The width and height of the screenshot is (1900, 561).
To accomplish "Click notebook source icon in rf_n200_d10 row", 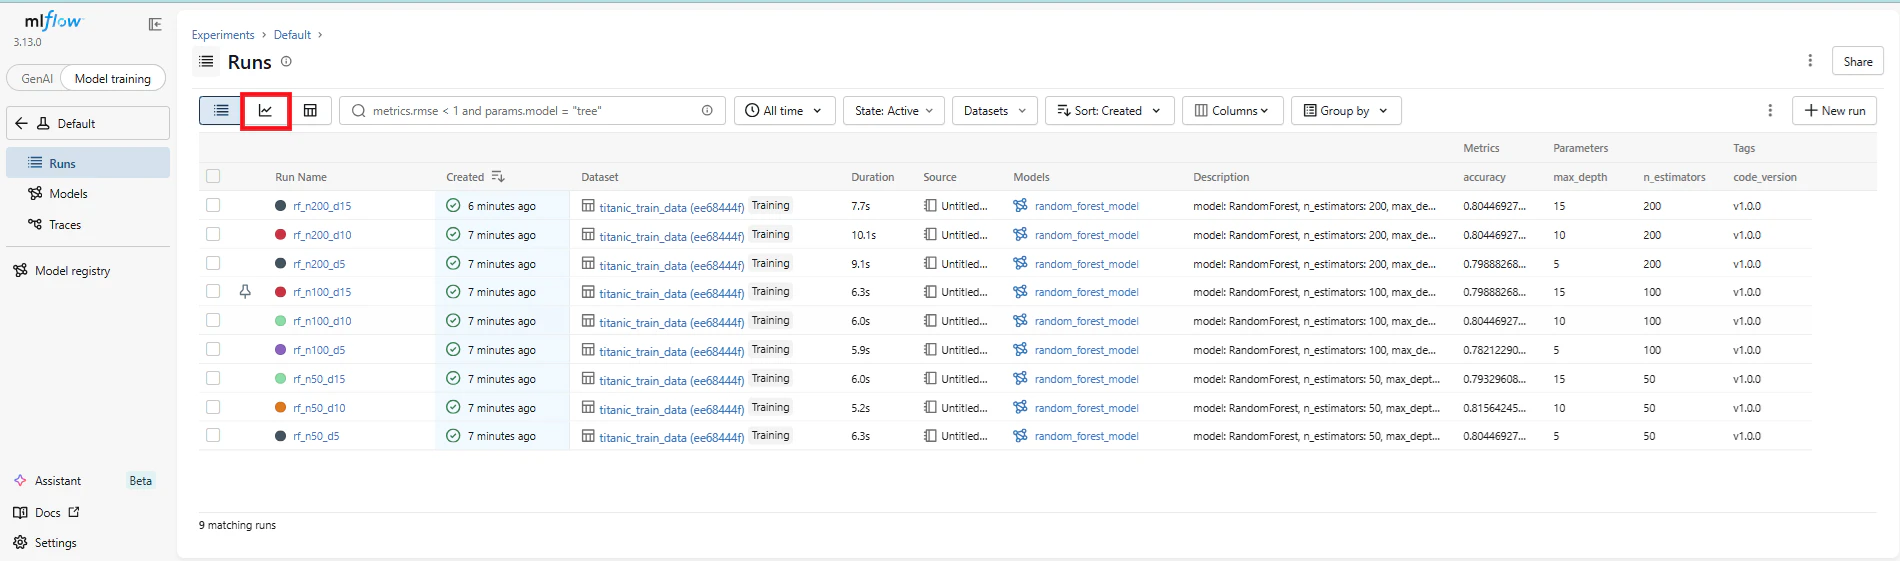I will (931, 235).
